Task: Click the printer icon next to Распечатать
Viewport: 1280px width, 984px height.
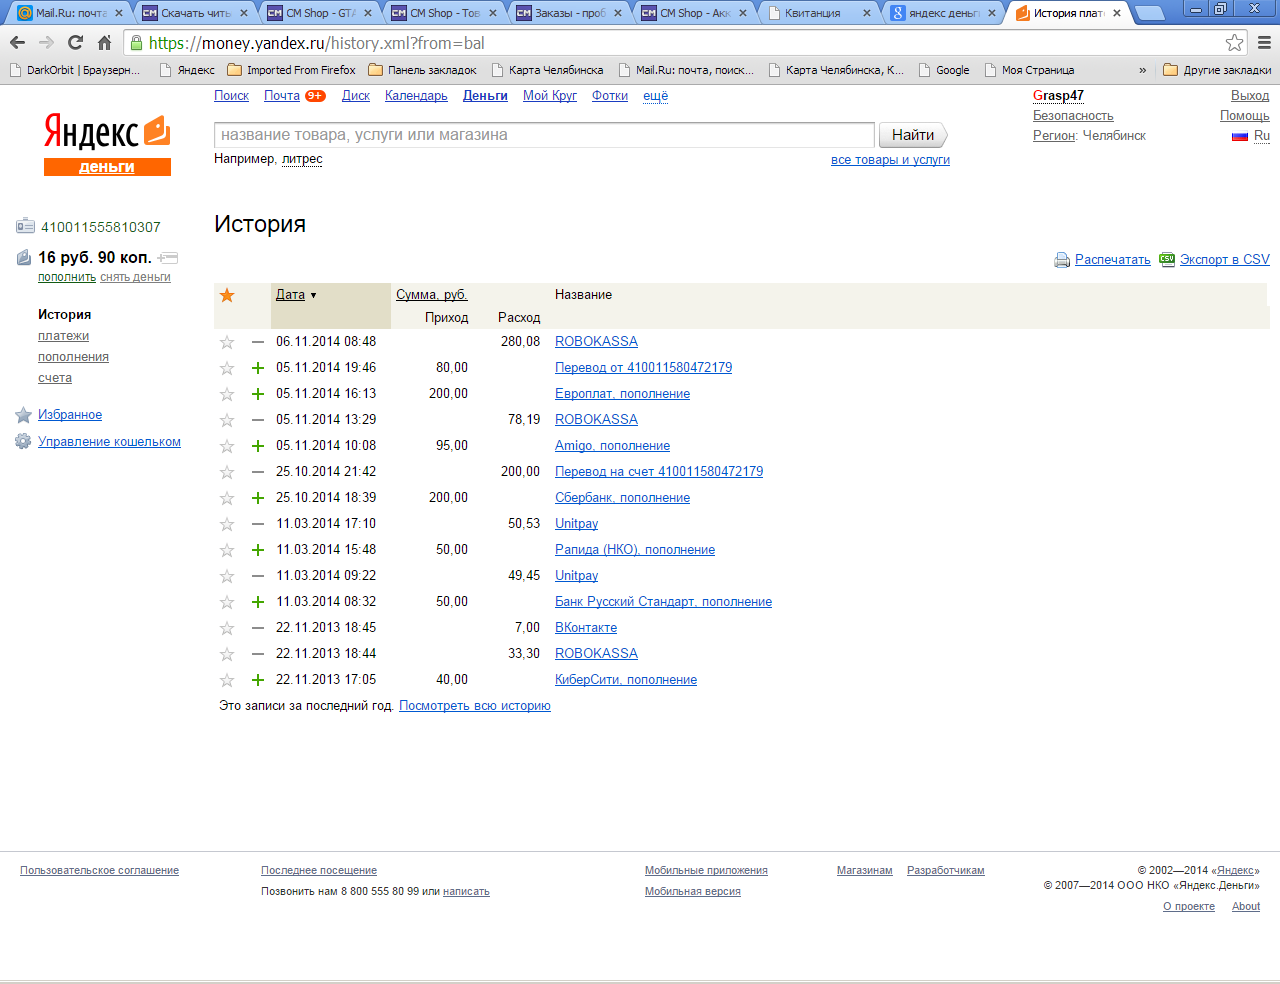Action: pyautogui.click(x=1062, y=260)
